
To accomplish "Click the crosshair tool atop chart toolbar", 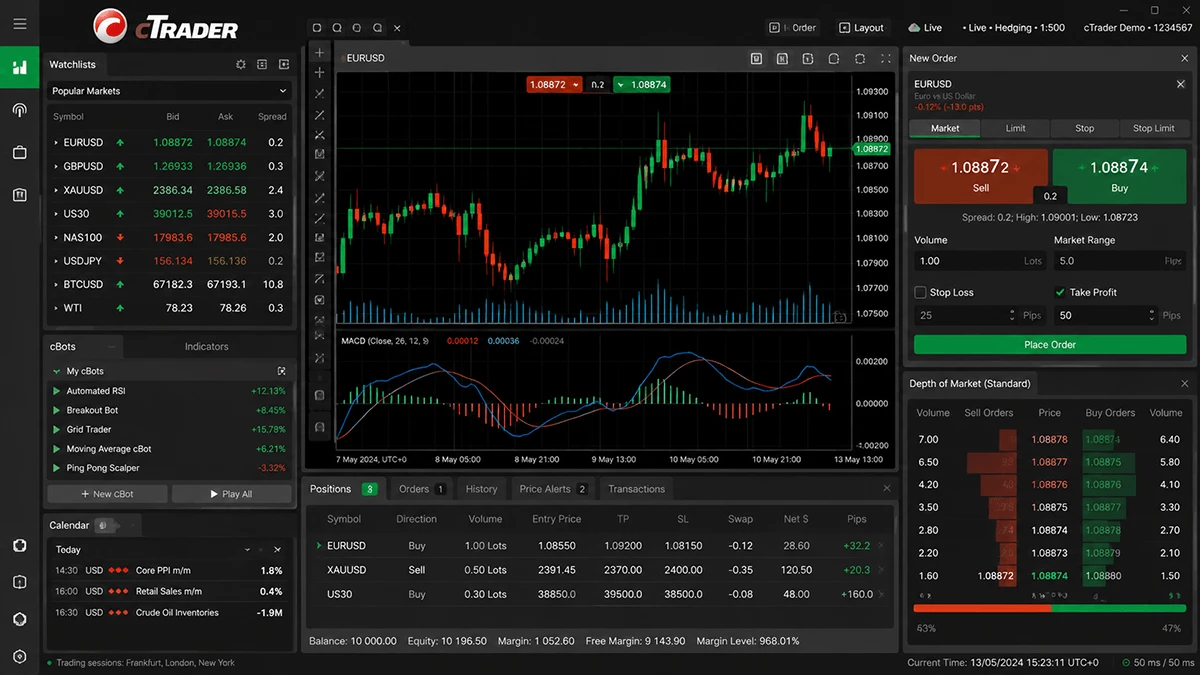I will pyautogui.click(x=320, y=53).
